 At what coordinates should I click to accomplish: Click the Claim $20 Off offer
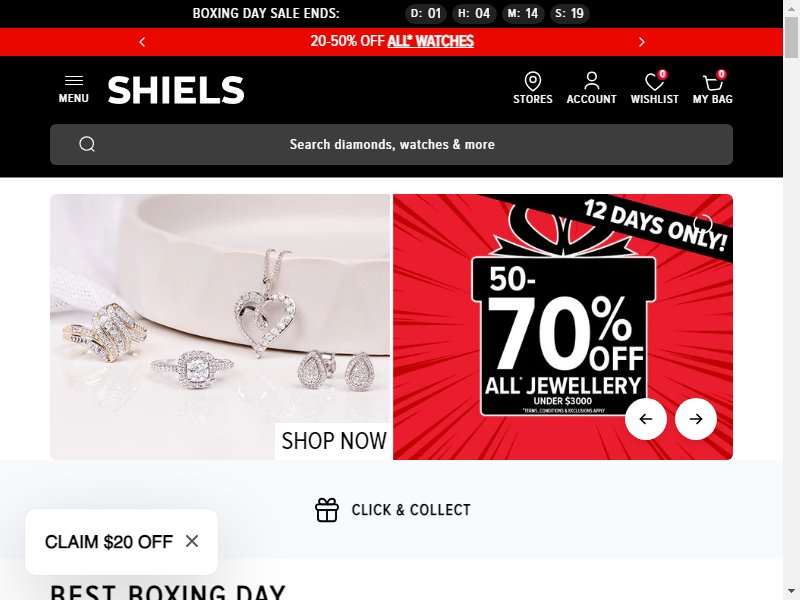click(x=109, y=542)
